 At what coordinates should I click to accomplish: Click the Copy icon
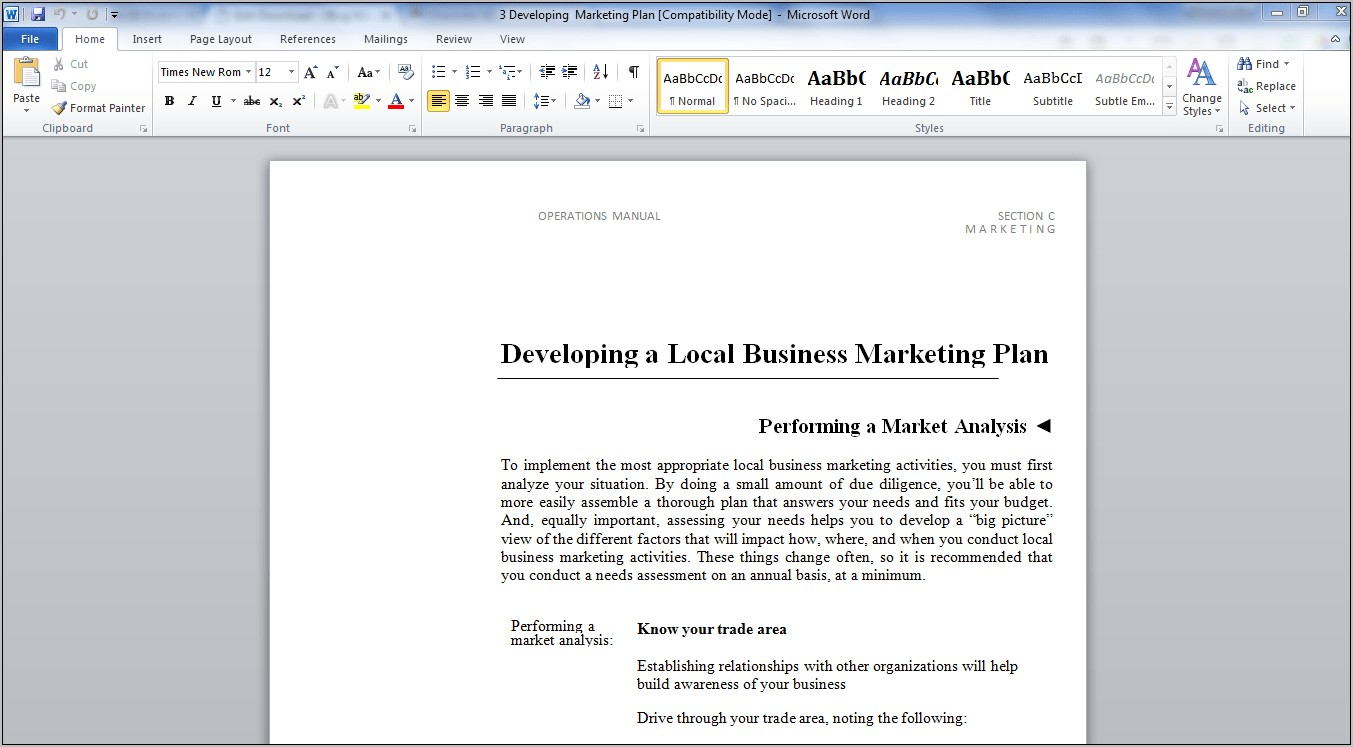pyautogui.click(x=59, y=86)
